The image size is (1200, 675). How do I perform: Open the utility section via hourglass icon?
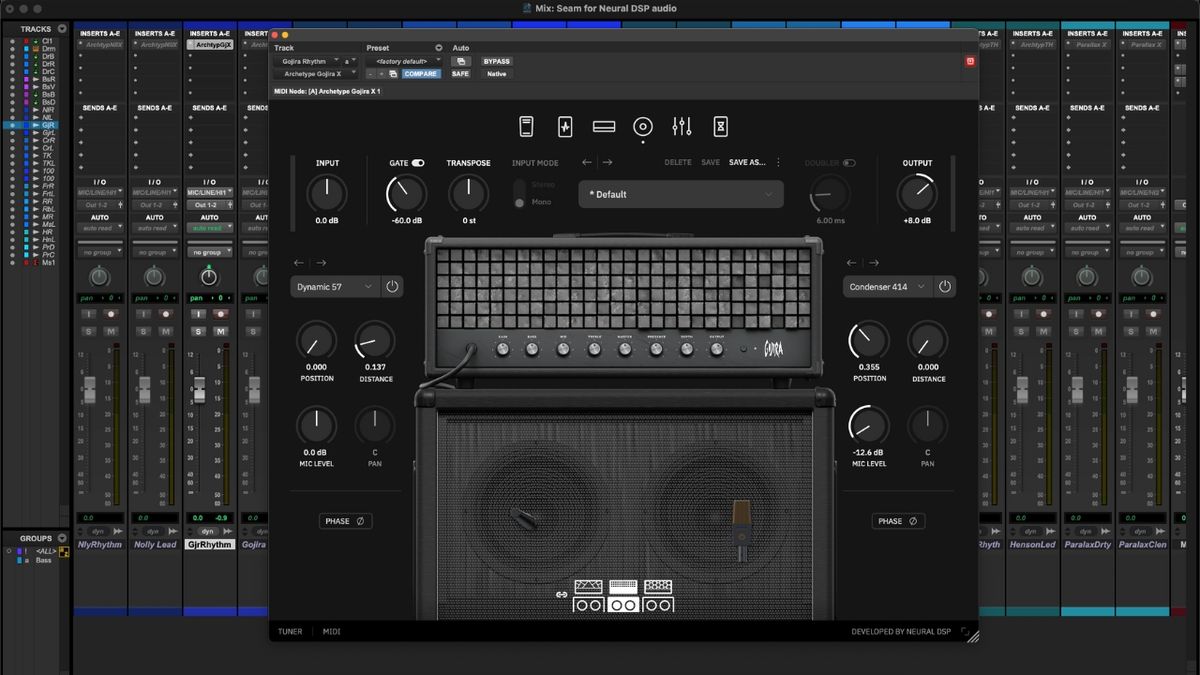point(721,127)
